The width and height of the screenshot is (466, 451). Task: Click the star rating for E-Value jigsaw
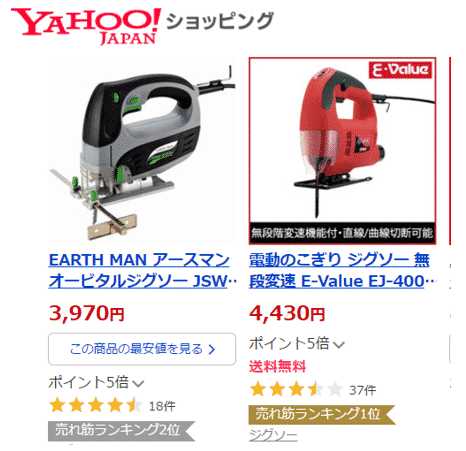tap(296, 390)
